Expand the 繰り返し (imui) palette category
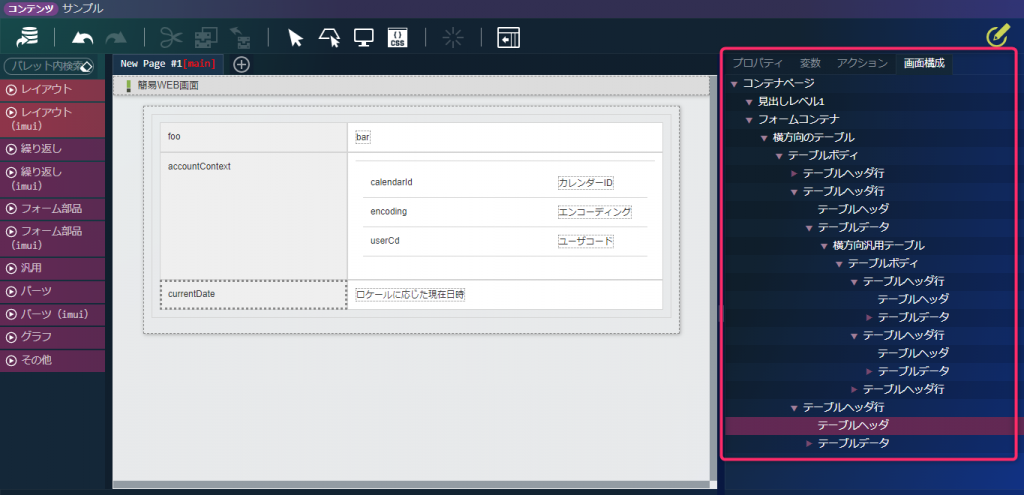Image resolution: width=1024 pixels, height=495 pixels. 52,179
